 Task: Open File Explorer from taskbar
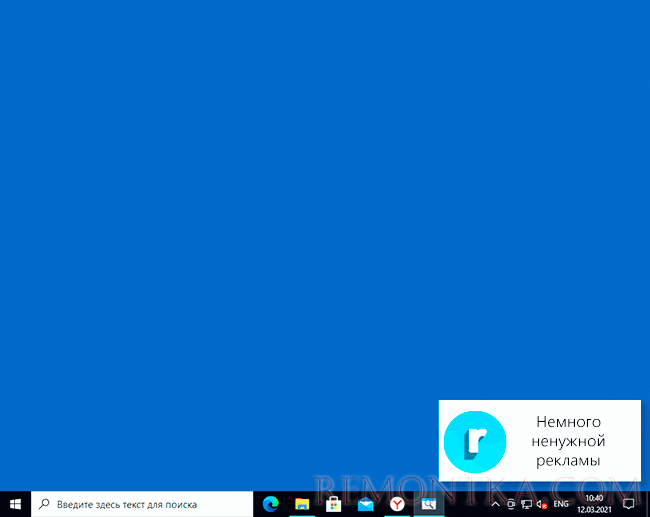click(302, 504)
